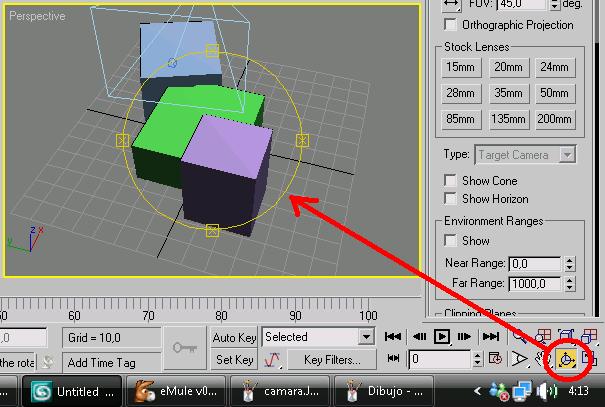
Task: Toggle Maximize Viewport icon
Action: 589,359
